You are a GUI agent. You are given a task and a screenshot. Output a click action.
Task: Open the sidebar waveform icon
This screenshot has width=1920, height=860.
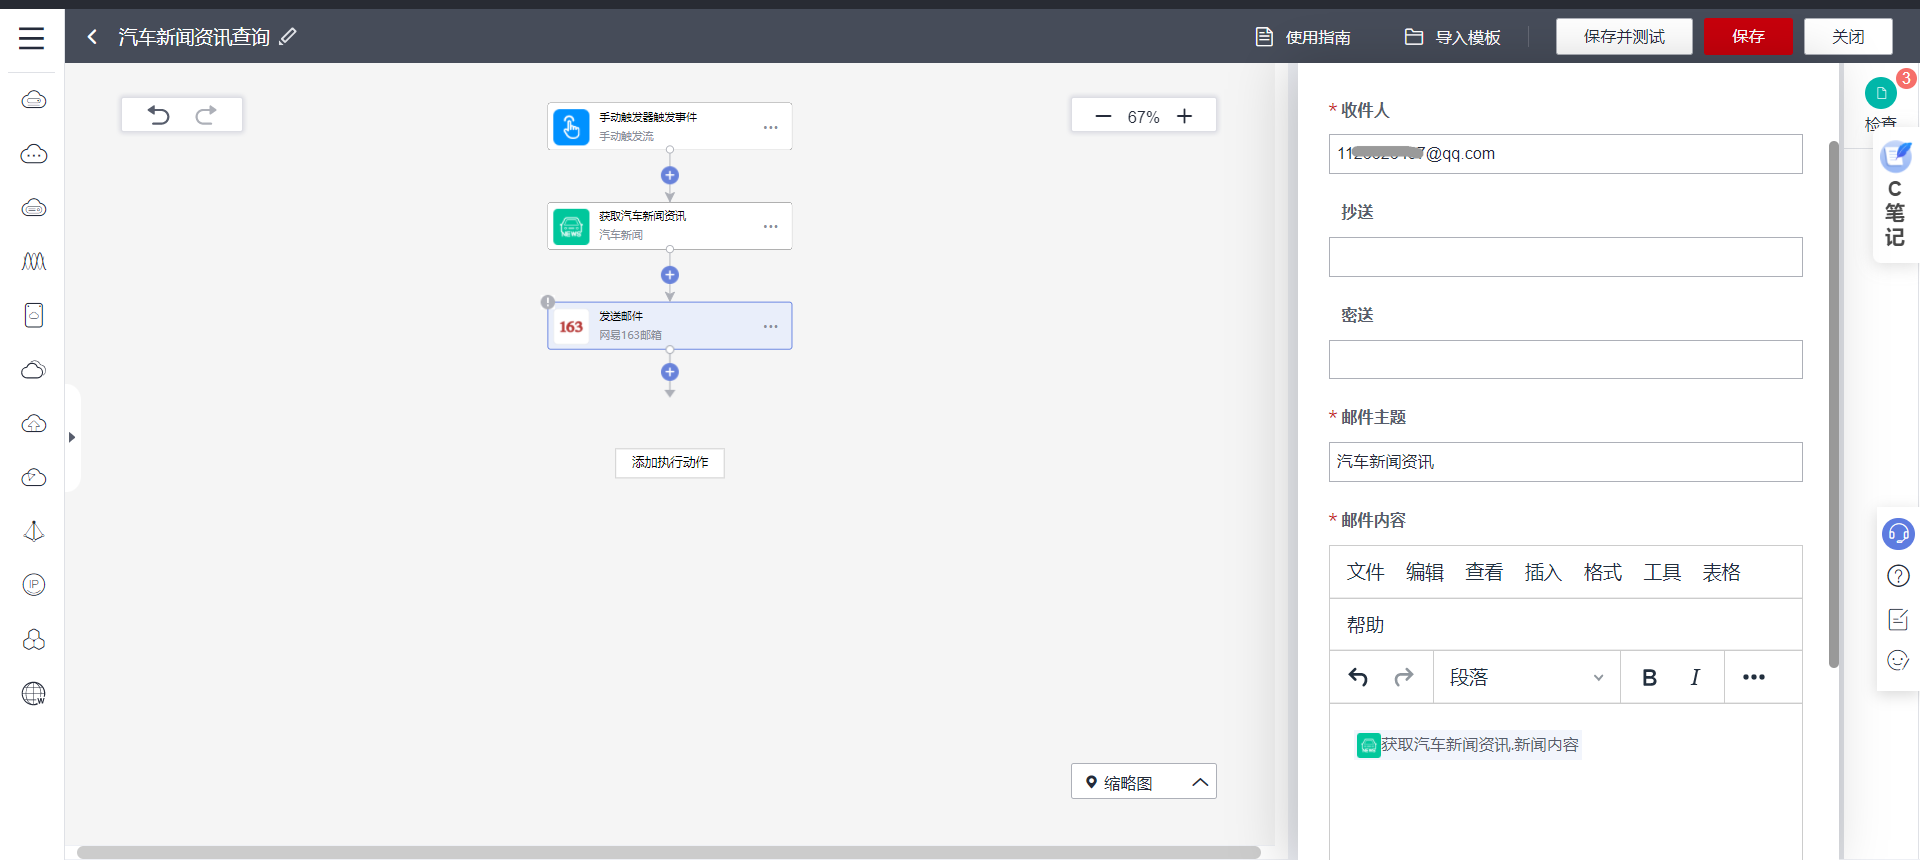click(34, 262)
